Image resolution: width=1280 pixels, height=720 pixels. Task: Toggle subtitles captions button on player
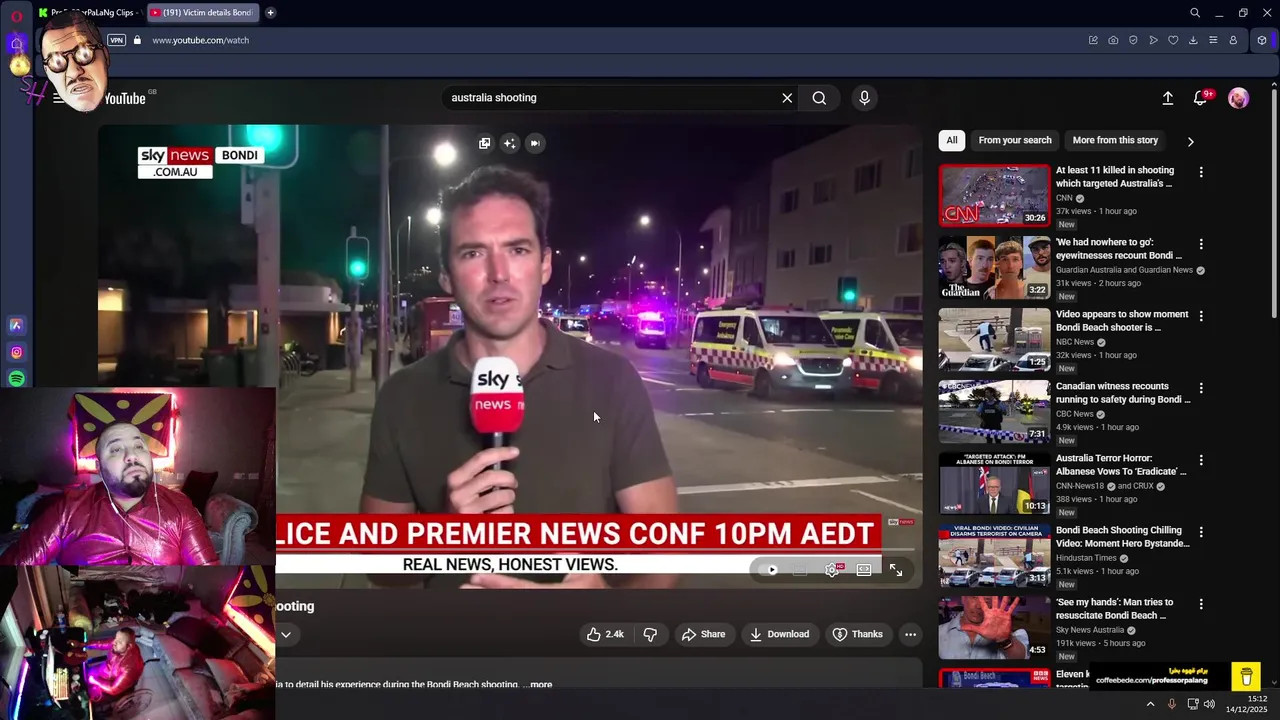[x=800, y=570]
